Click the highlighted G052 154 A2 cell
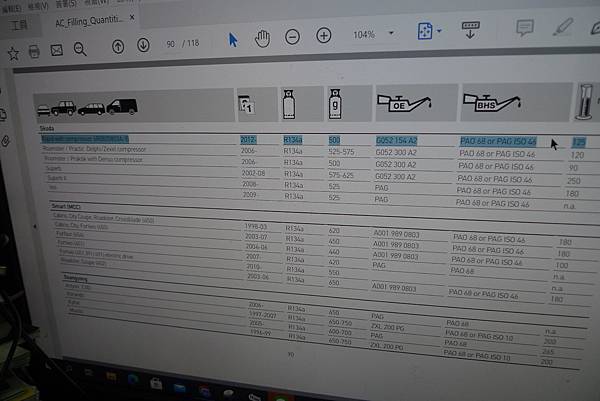Image resolution: width=600 pixels, height=401 pixels. tap(396, 141)
